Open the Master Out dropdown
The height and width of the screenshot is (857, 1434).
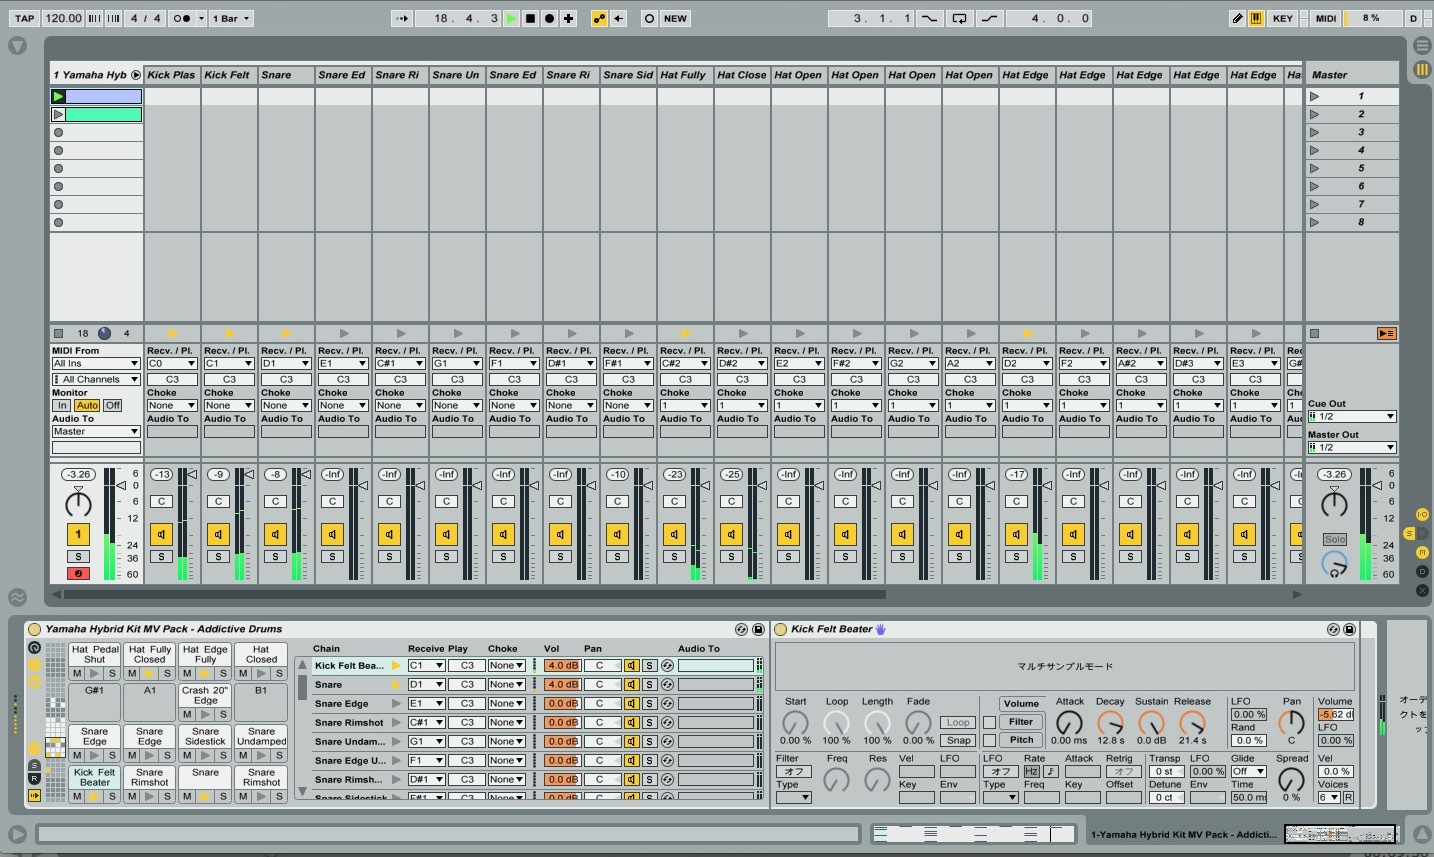tap(1351, 447)
